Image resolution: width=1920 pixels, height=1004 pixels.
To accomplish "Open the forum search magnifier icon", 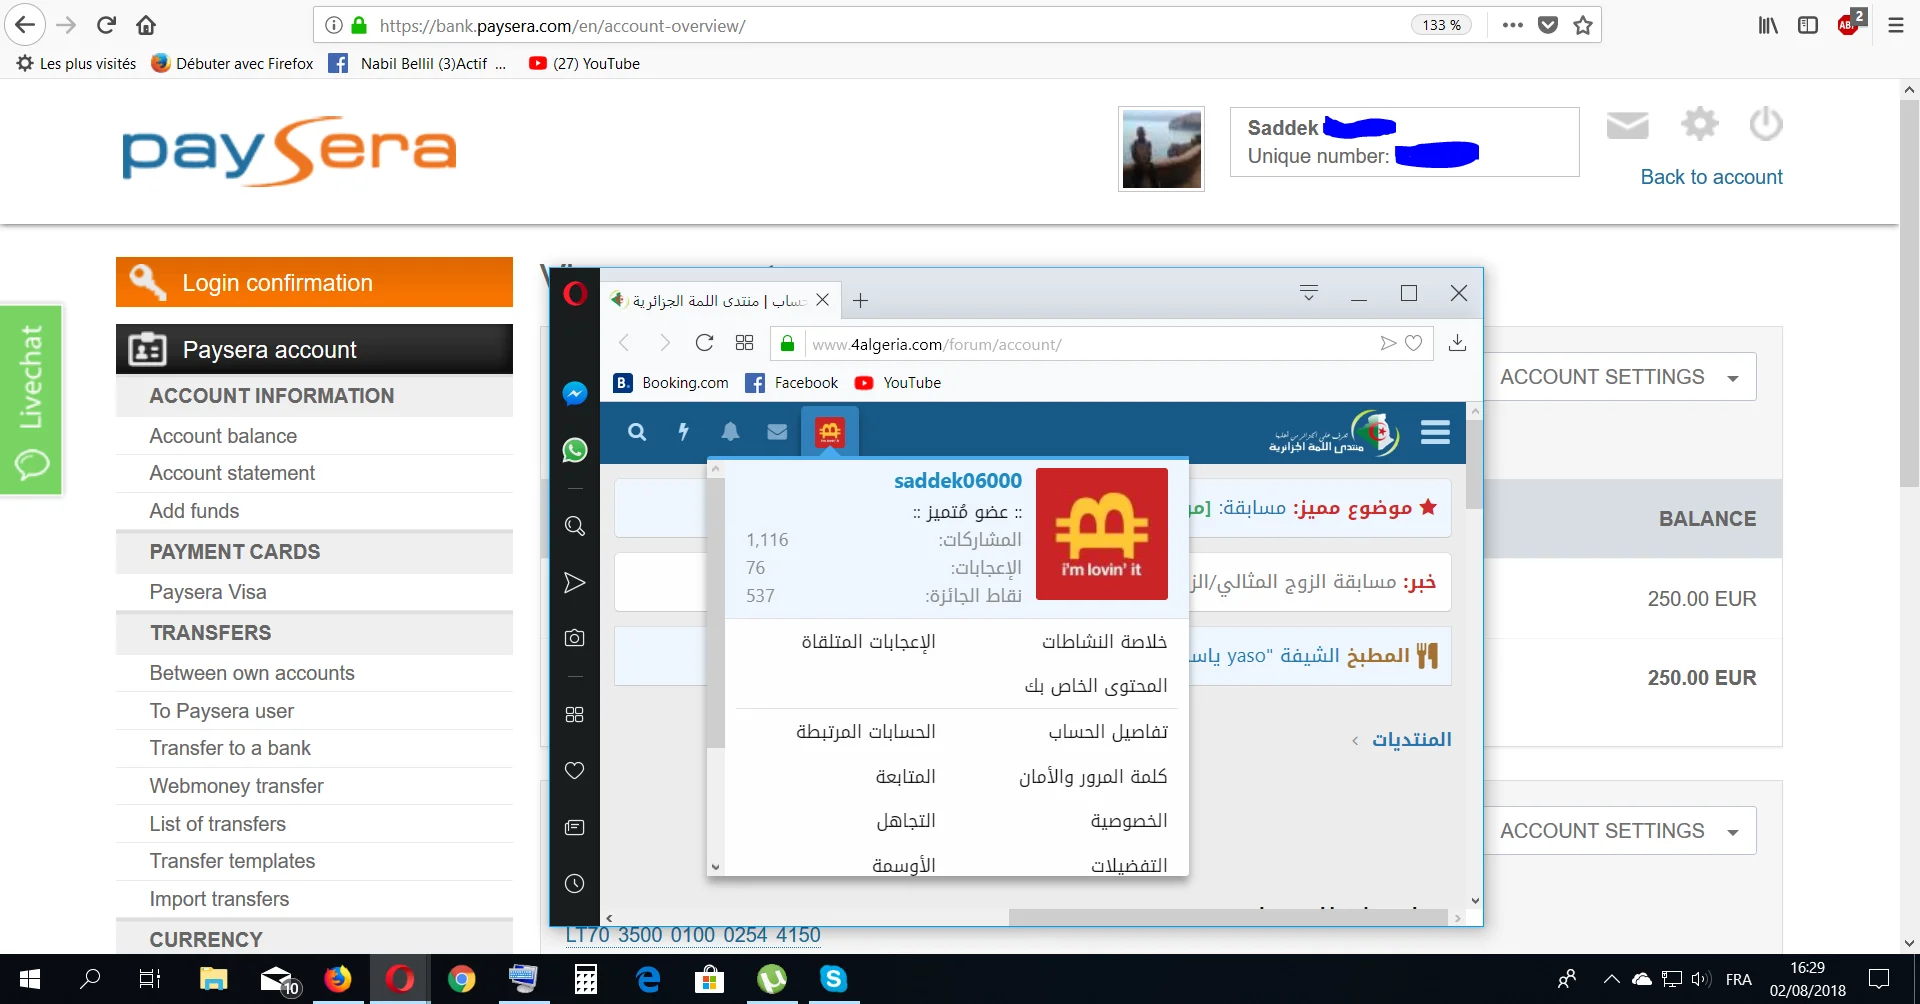I will 637,432.
